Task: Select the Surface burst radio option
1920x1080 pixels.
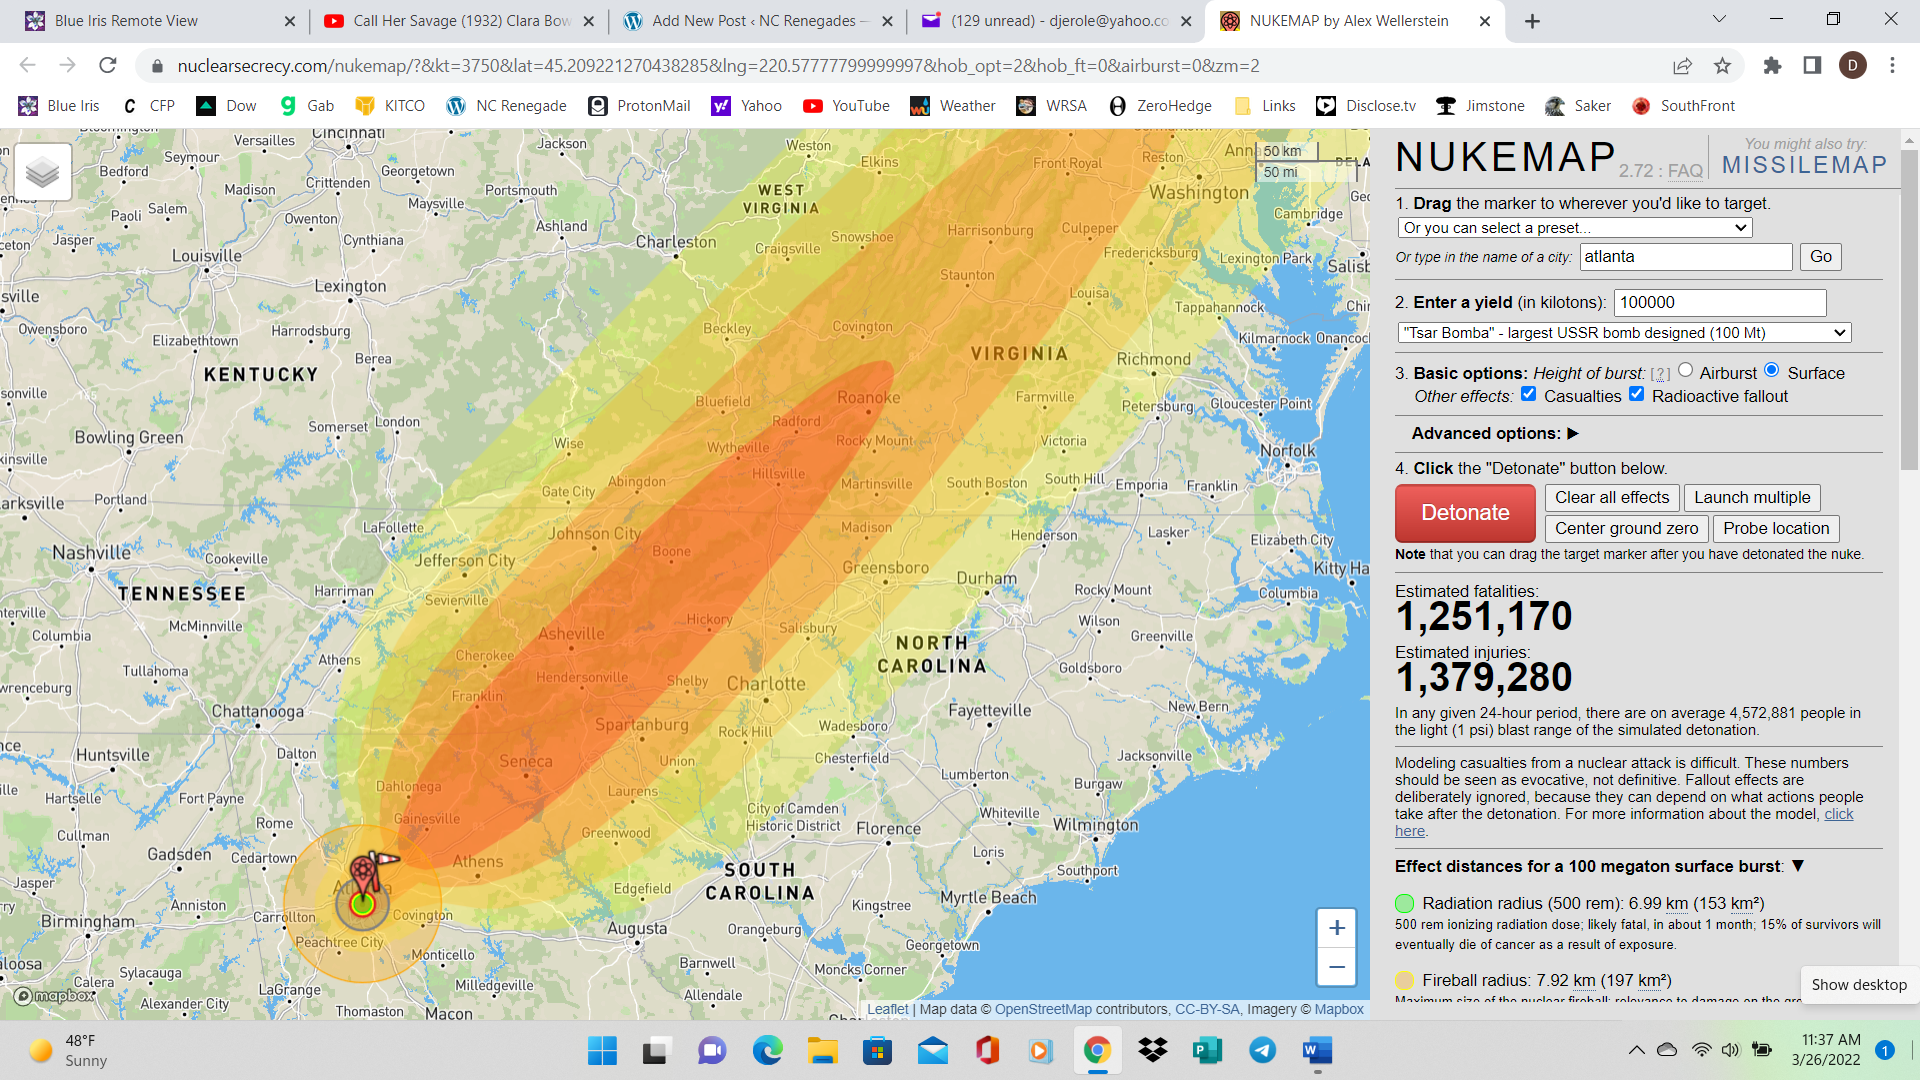Action: click(x=1772, y=370)
